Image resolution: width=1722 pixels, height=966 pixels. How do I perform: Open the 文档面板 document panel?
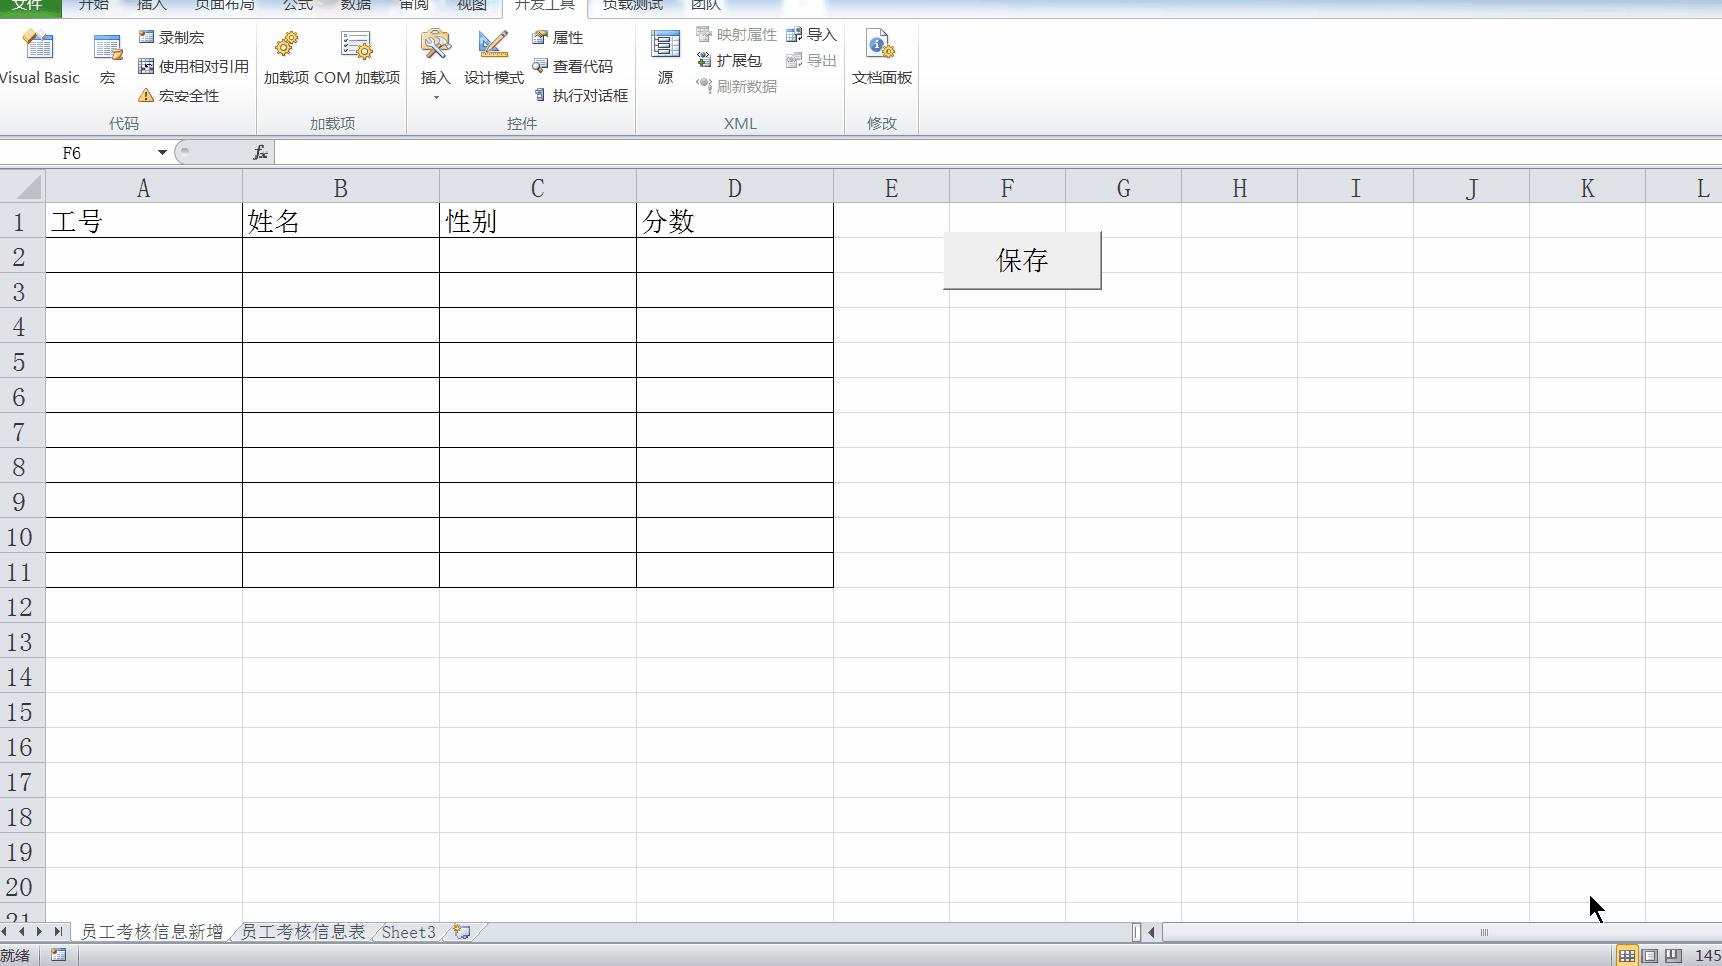pyautogui.click(x=880, y=57)
